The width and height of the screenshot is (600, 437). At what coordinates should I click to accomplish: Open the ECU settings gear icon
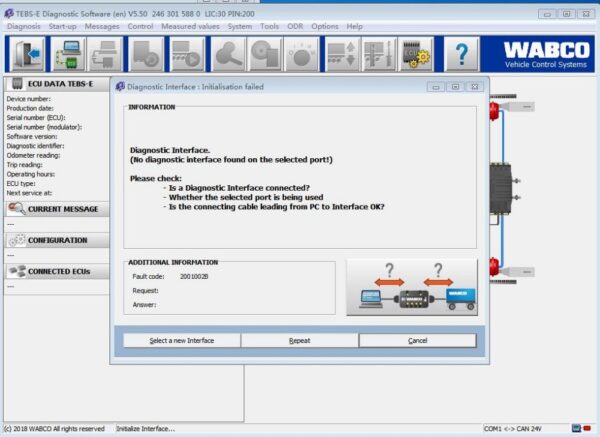coord(416,54)
